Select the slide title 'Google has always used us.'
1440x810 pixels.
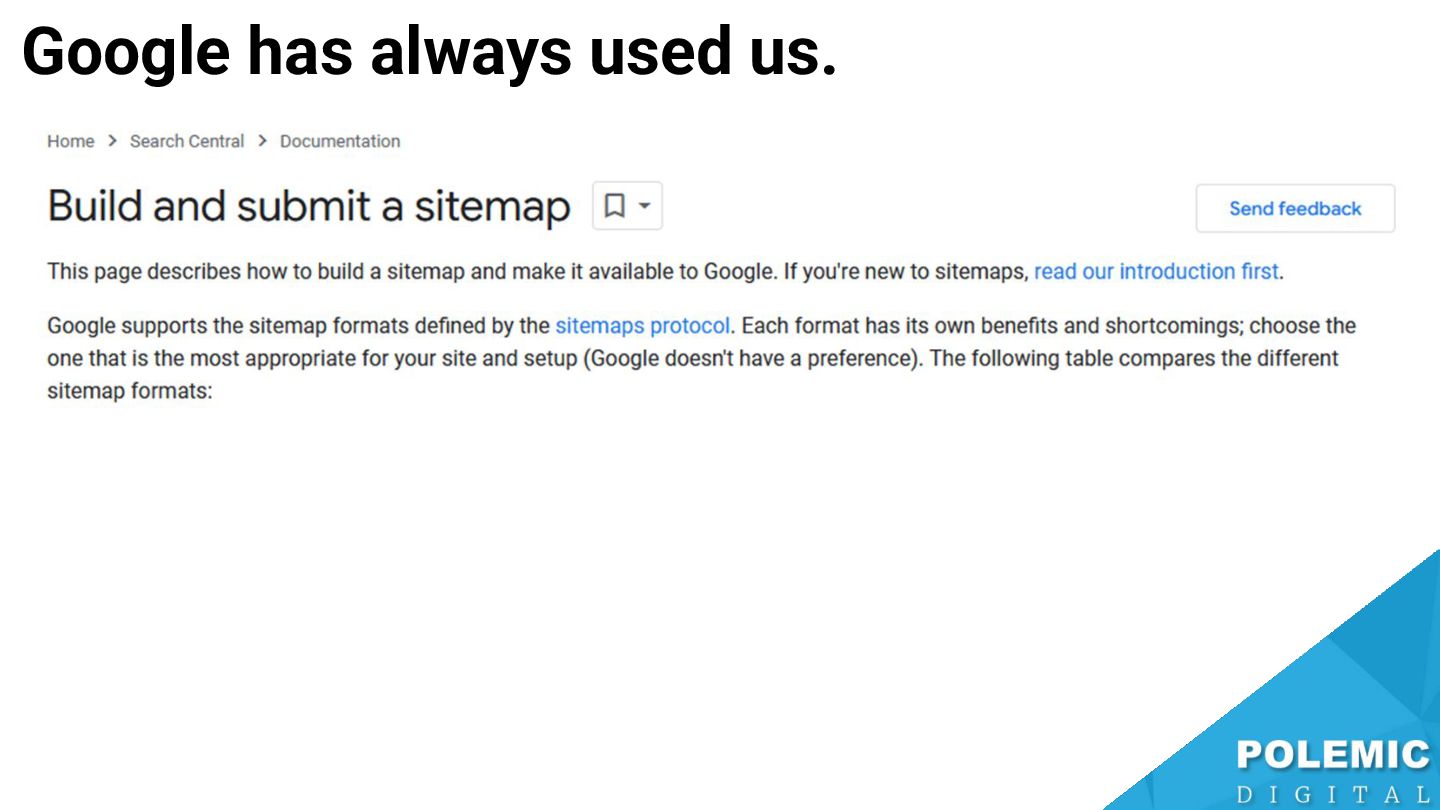pyautogui.click(x=429, y=52)
